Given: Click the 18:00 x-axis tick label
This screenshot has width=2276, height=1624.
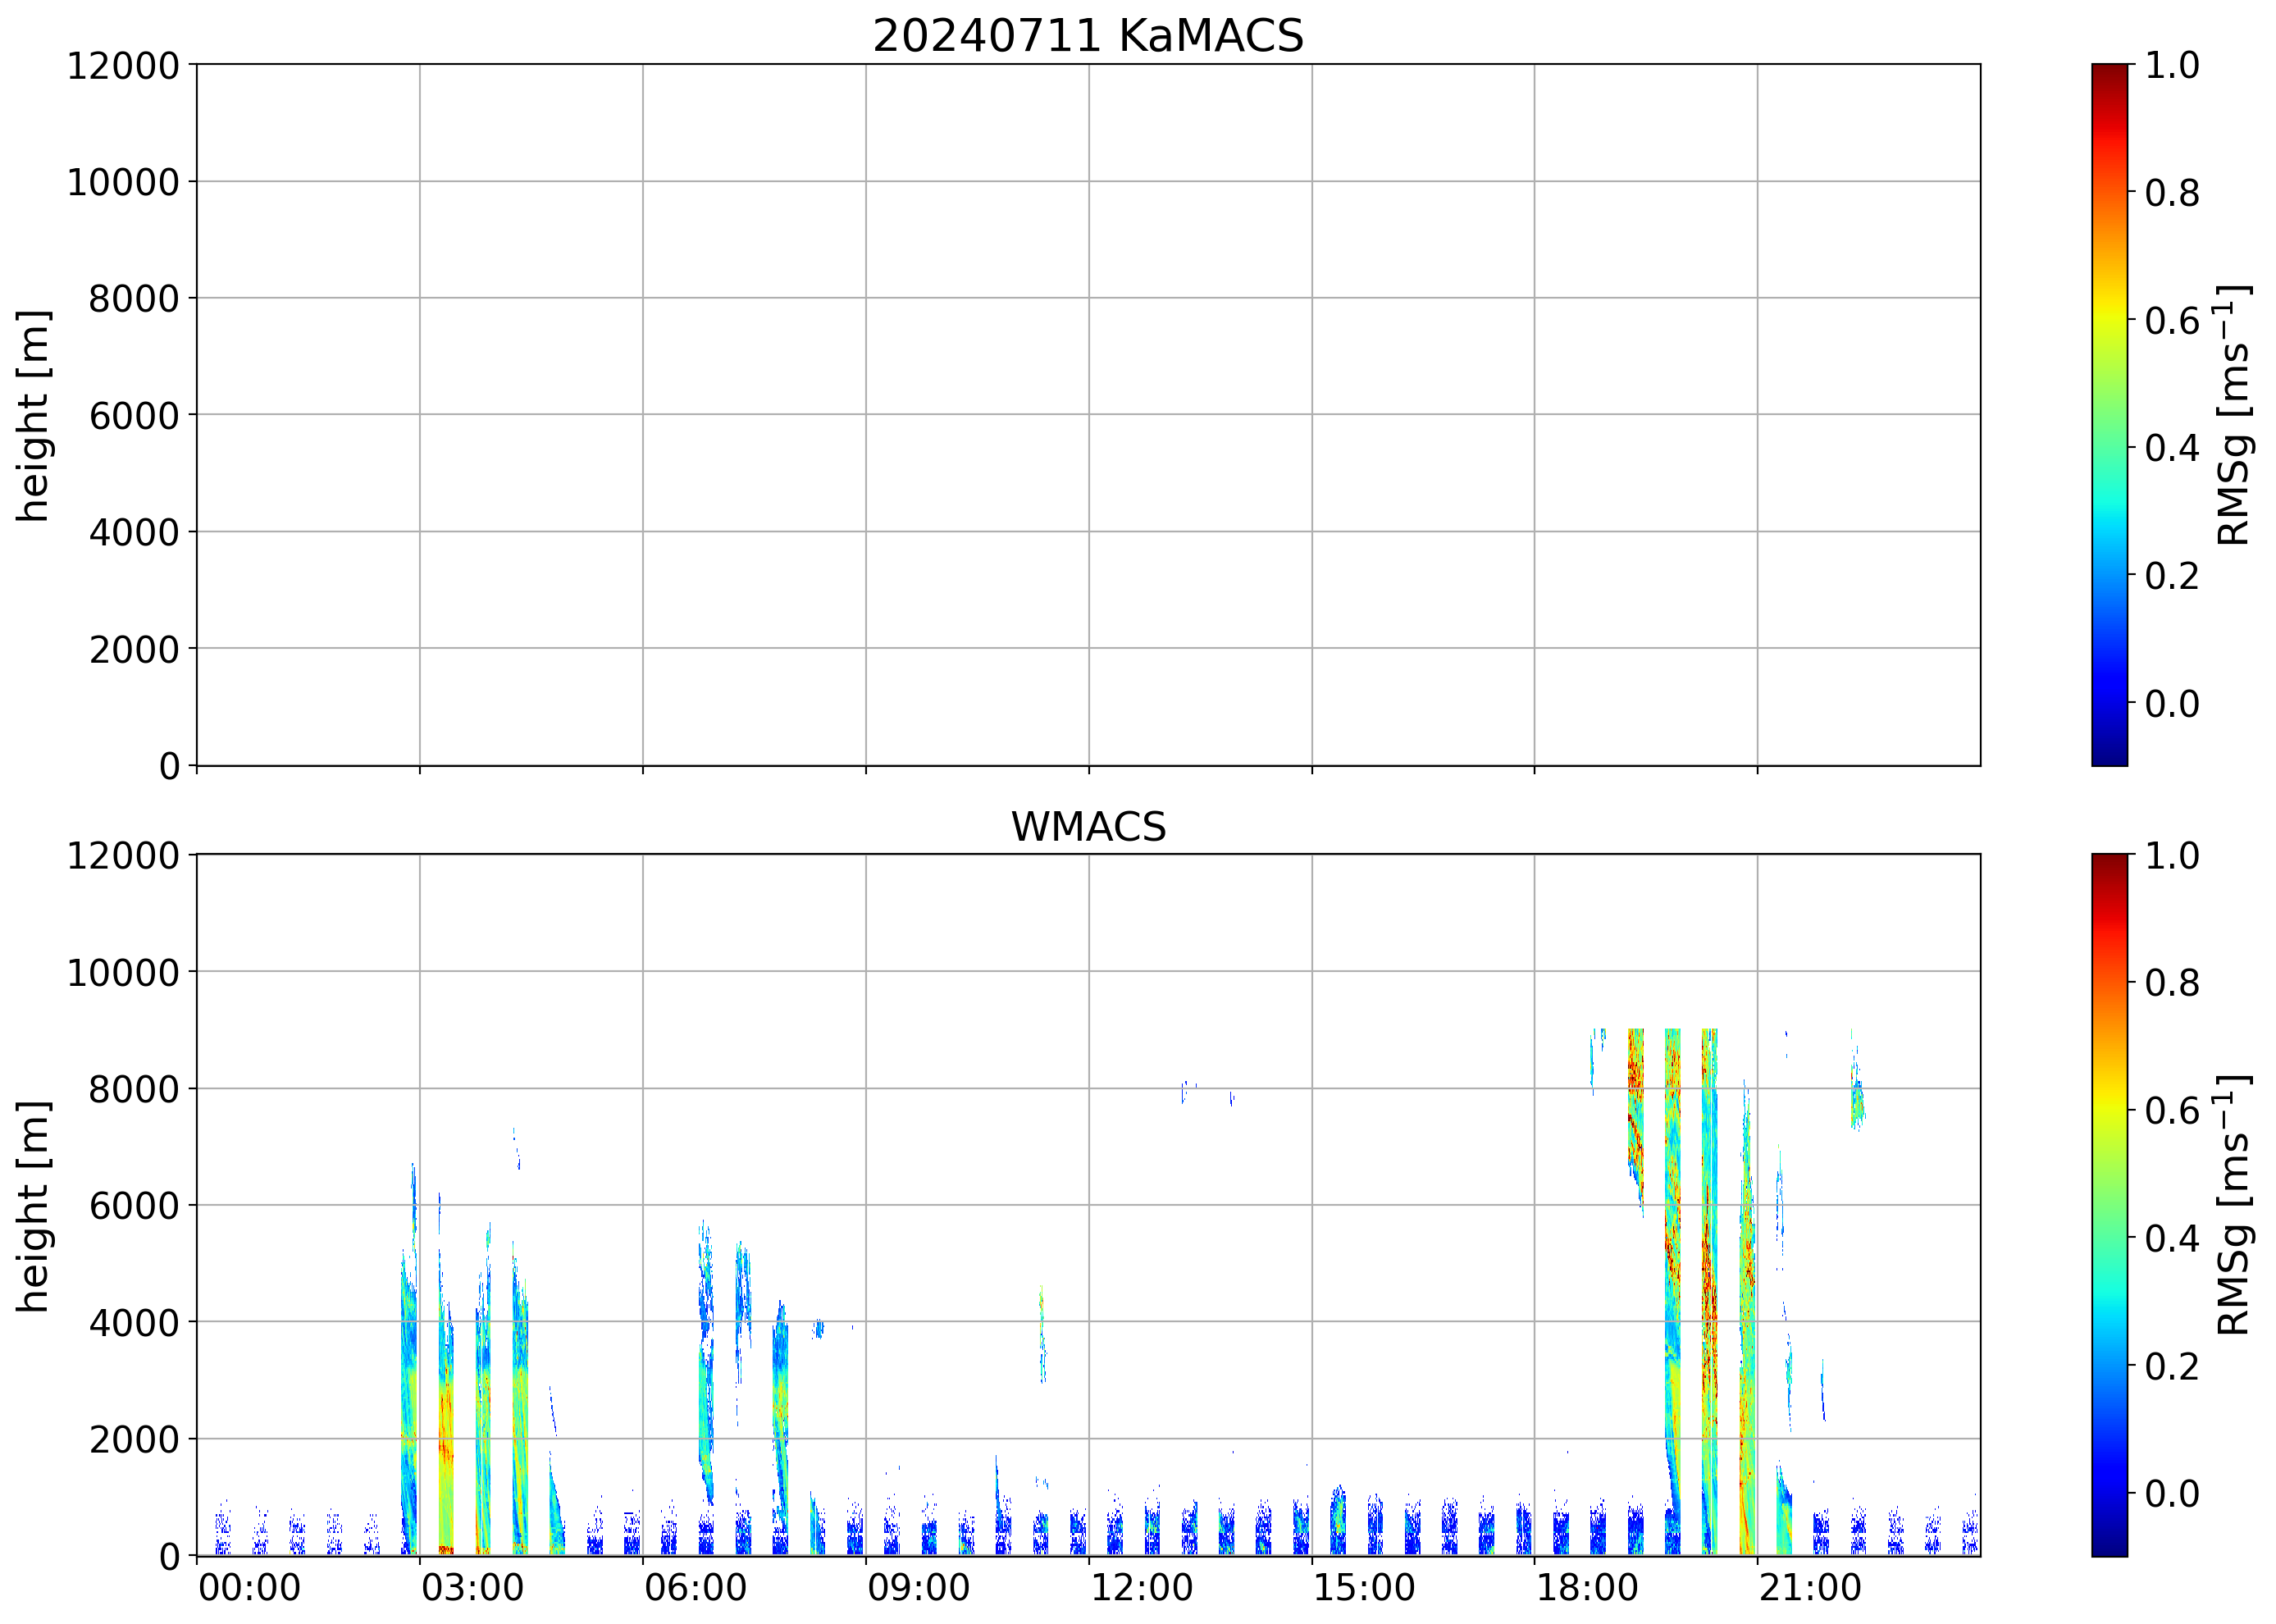Looking at the screenshot, I should point(1587,1588).
